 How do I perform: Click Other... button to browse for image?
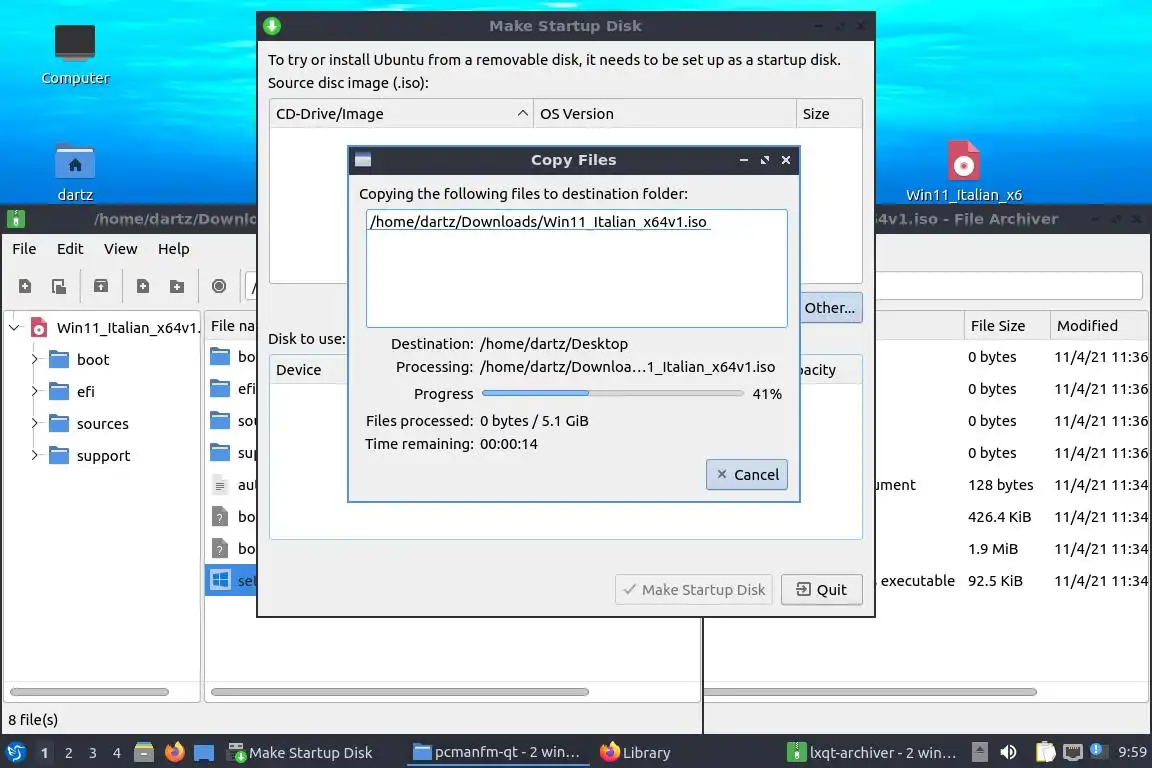point(829,307)
